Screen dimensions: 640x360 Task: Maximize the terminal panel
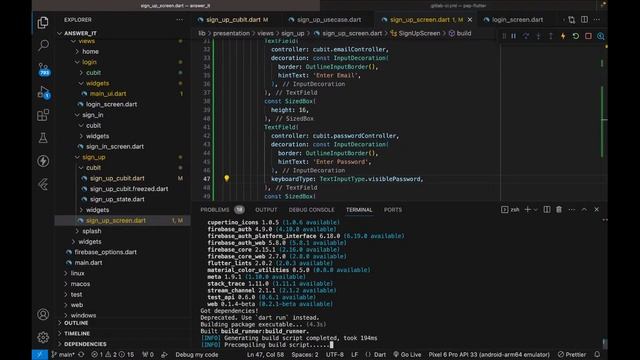[x=584, y=209]
